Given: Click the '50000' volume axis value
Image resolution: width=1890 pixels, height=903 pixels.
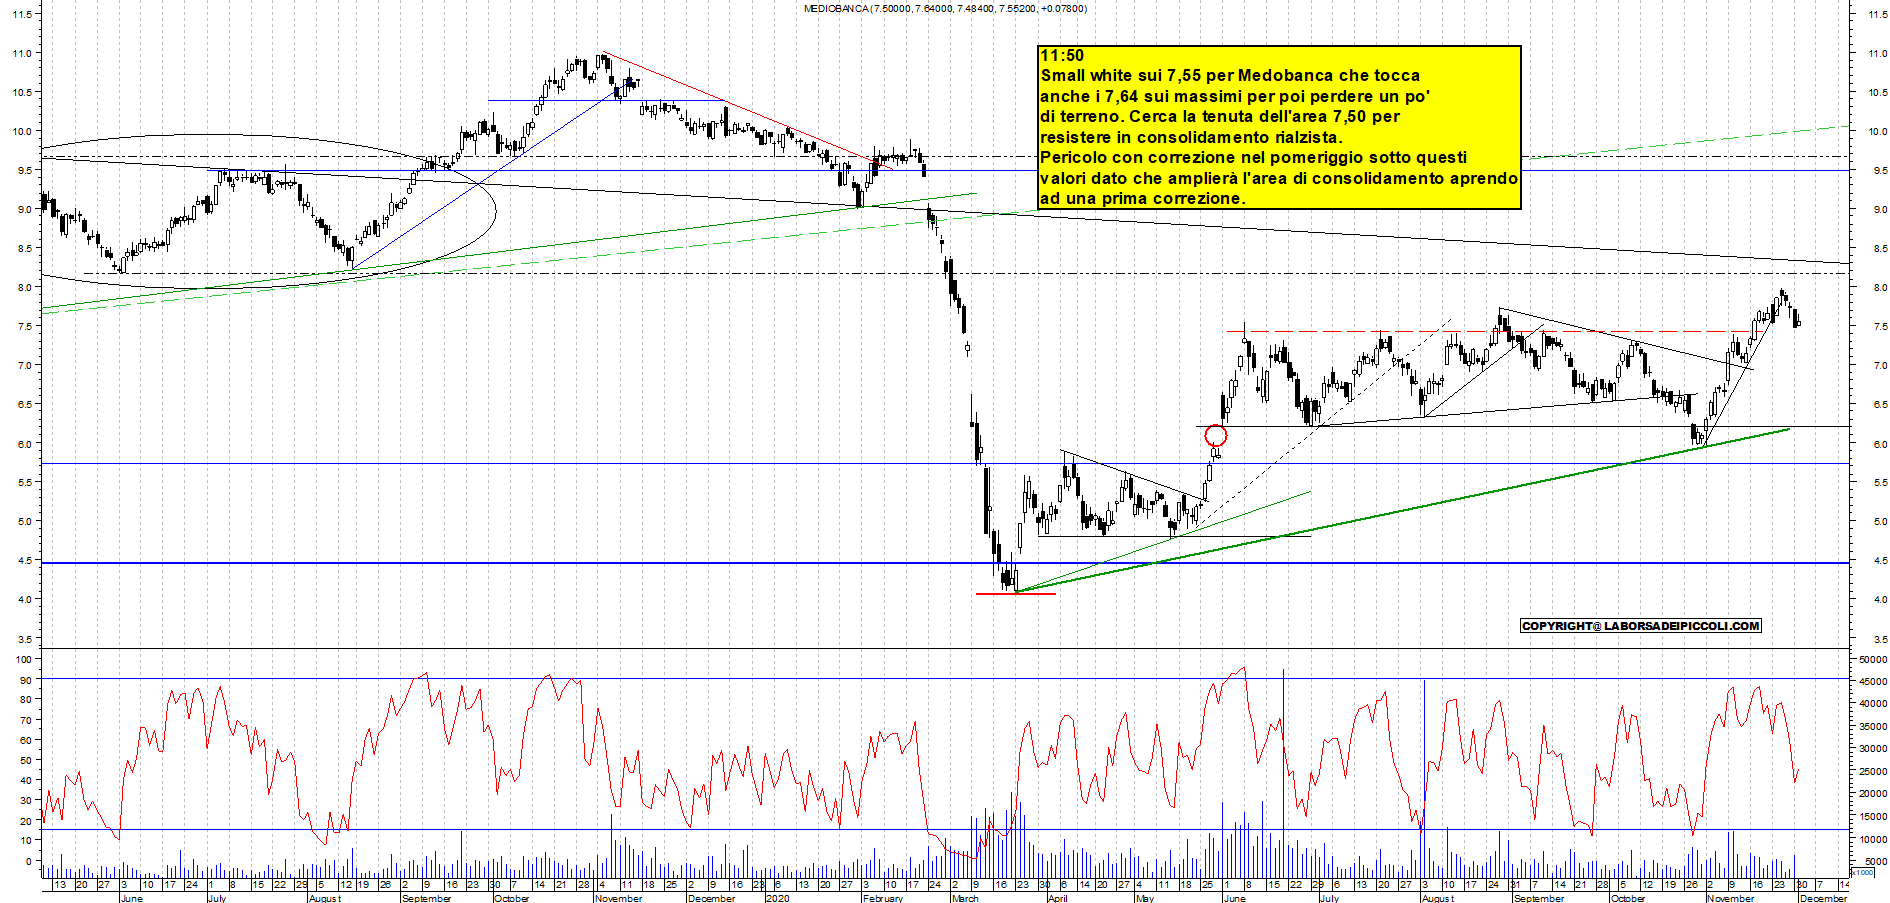Looking at the screenshot, I should (1872, 660).
